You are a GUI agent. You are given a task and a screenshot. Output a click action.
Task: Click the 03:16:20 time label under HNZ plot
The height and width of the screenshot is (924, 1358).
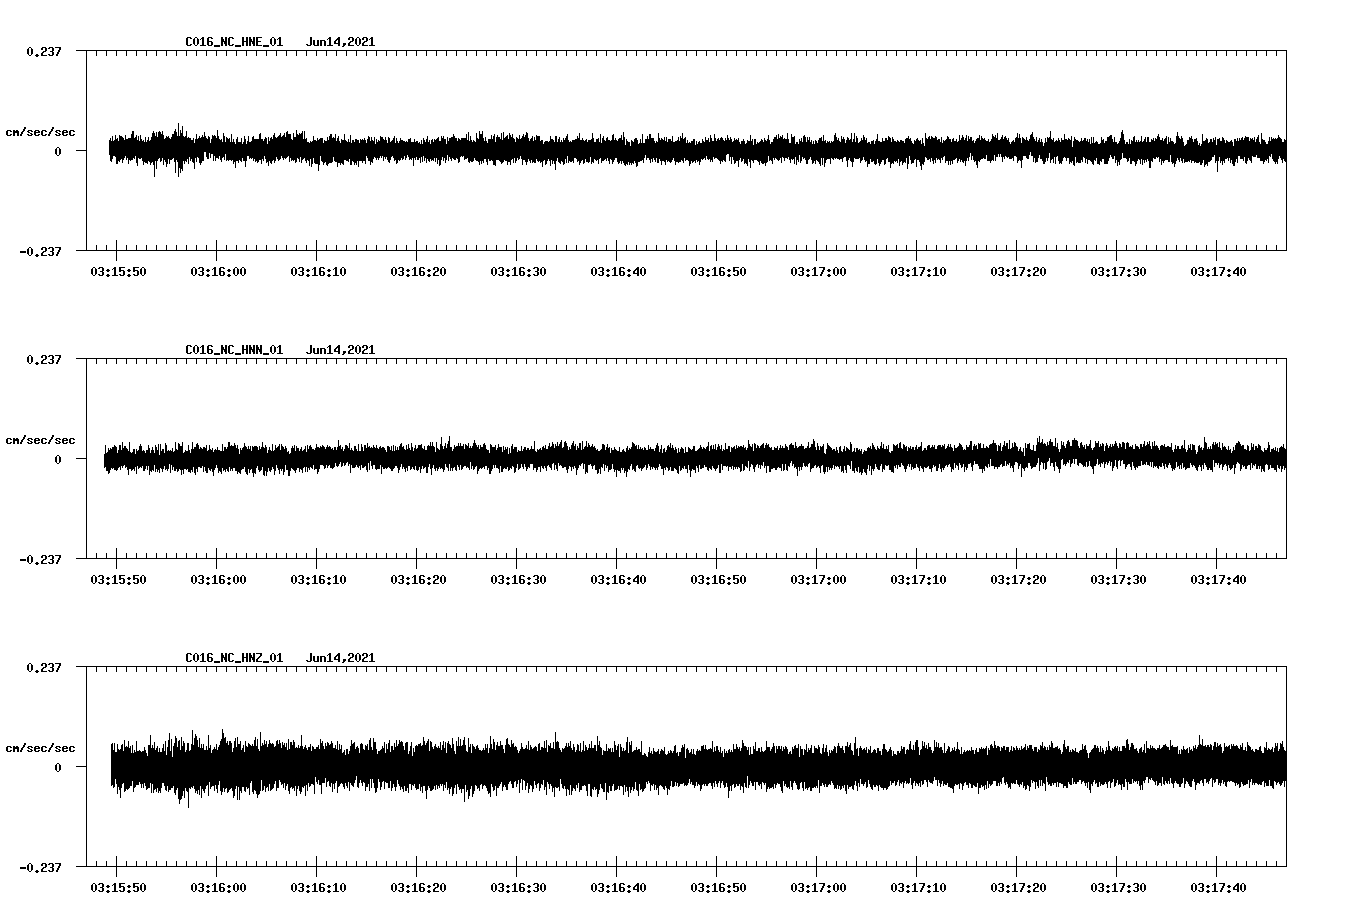click(418, 888)
